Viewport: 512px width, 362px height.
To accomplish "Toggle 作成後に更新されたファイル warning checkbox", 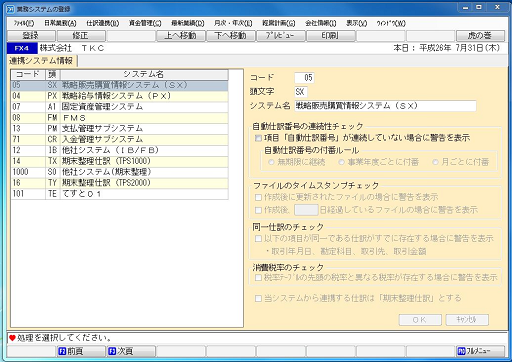I will click(258, 197).
